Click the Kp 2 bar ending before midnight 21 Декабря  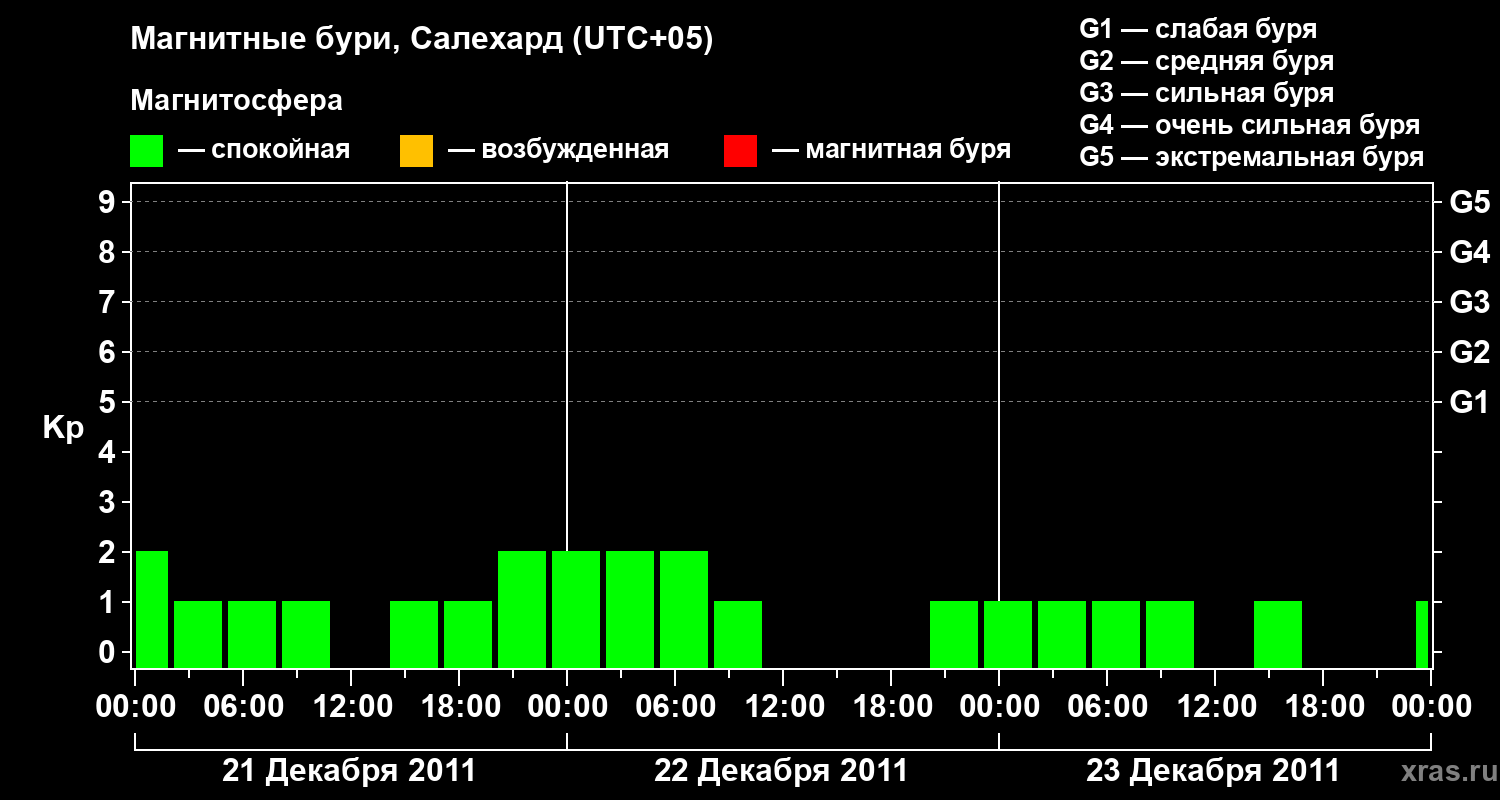point(522,609)
